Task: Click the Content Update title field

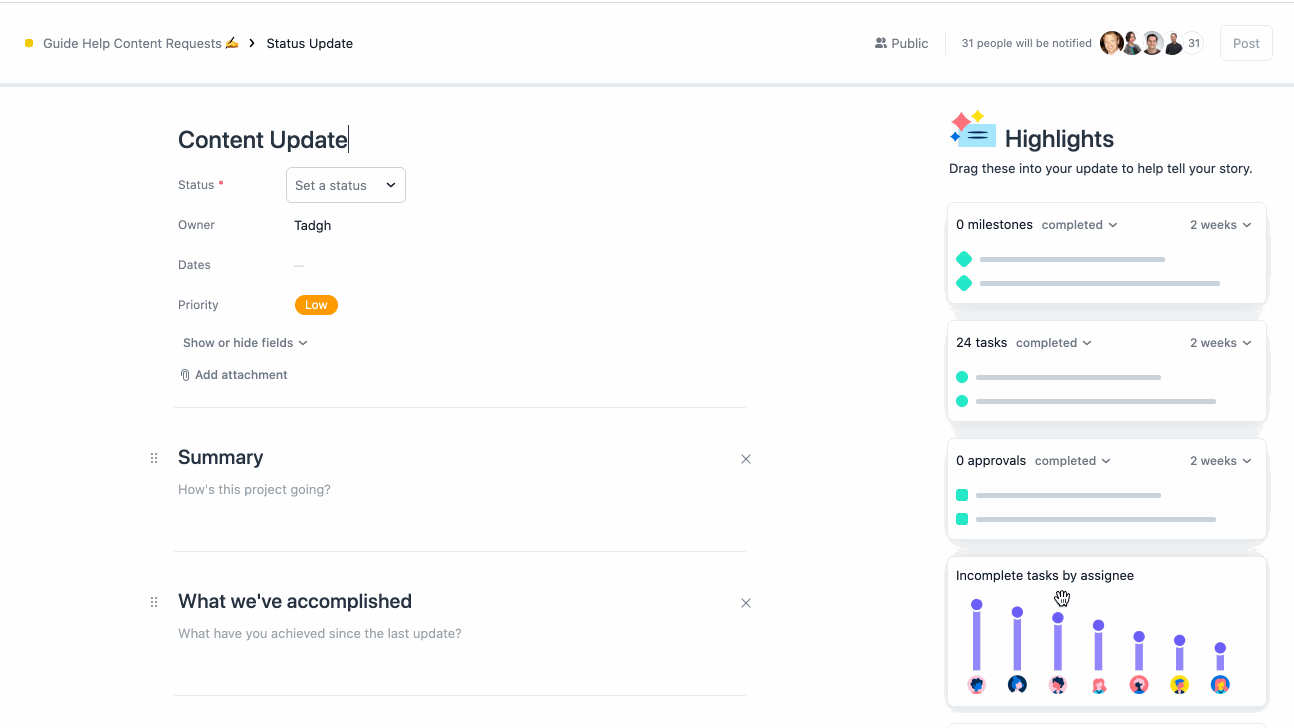Action: pyautogui.click(x=262, y=139)
